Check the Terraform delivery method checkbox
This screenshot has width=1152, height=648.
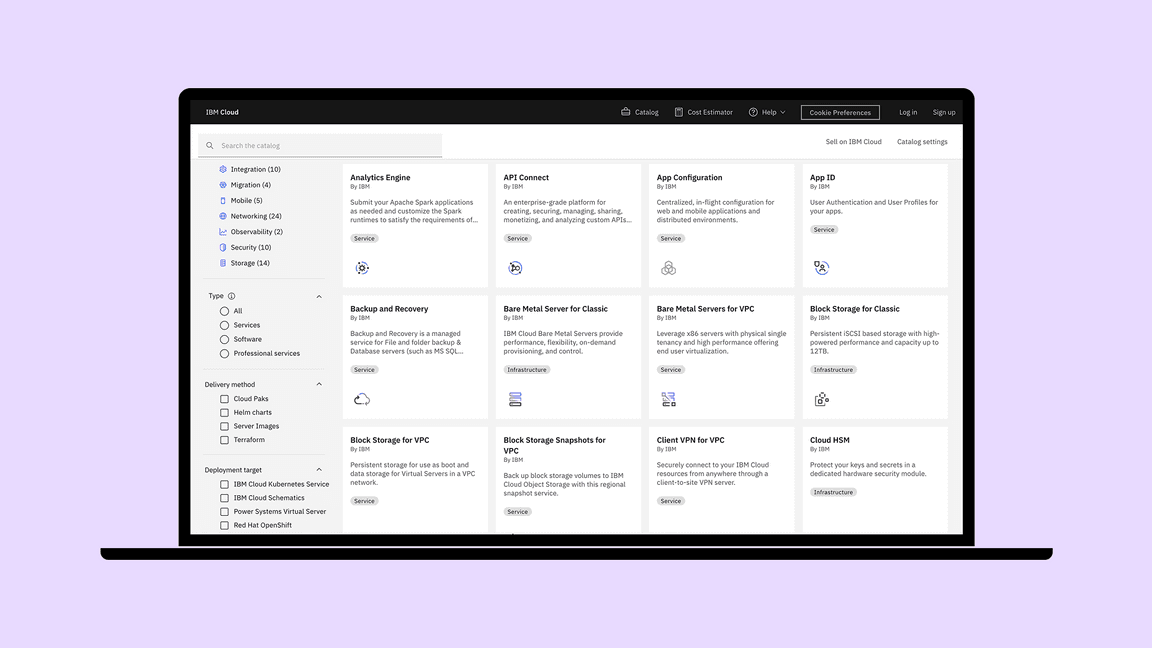[x=224, y=439]
